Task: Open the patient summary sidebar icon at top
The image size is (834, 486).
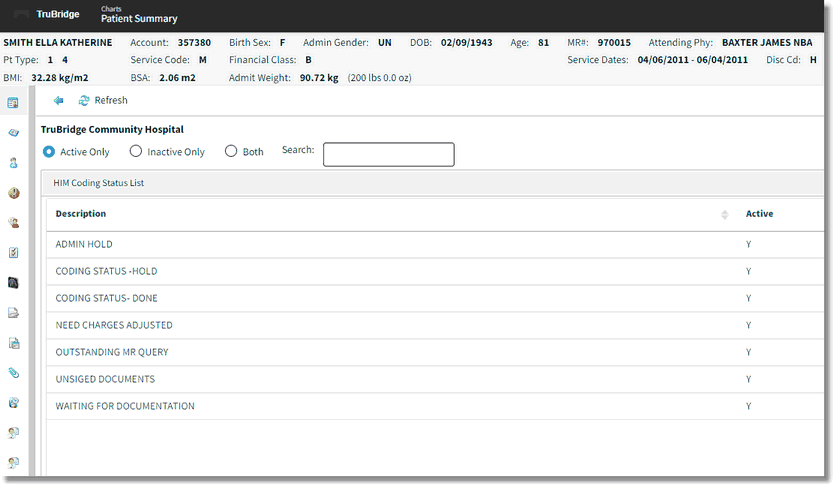Action: tap(13, 103)
